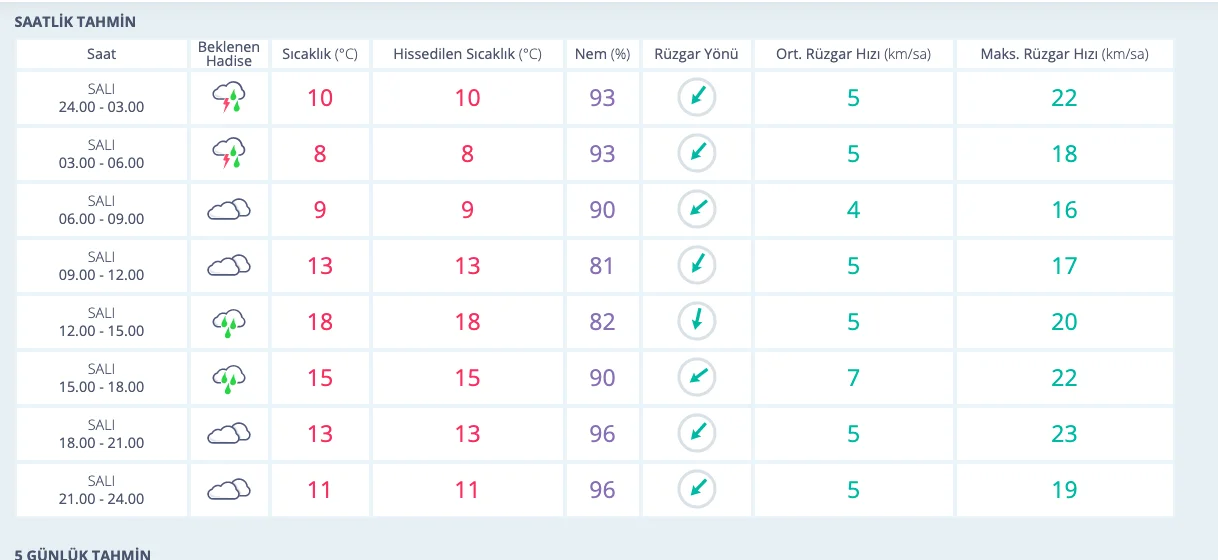Image resolution: width=1218 pixels, height=560 pixels.
Task: Click rain icon for 12.00 - 15.00
Action: 228,322
